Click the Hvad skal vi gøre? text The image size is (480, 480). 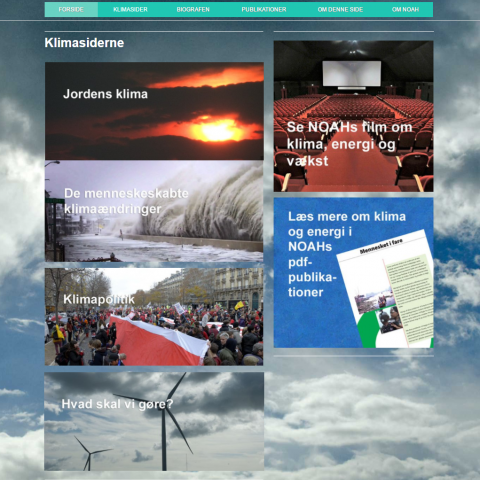tap(117, 404)
